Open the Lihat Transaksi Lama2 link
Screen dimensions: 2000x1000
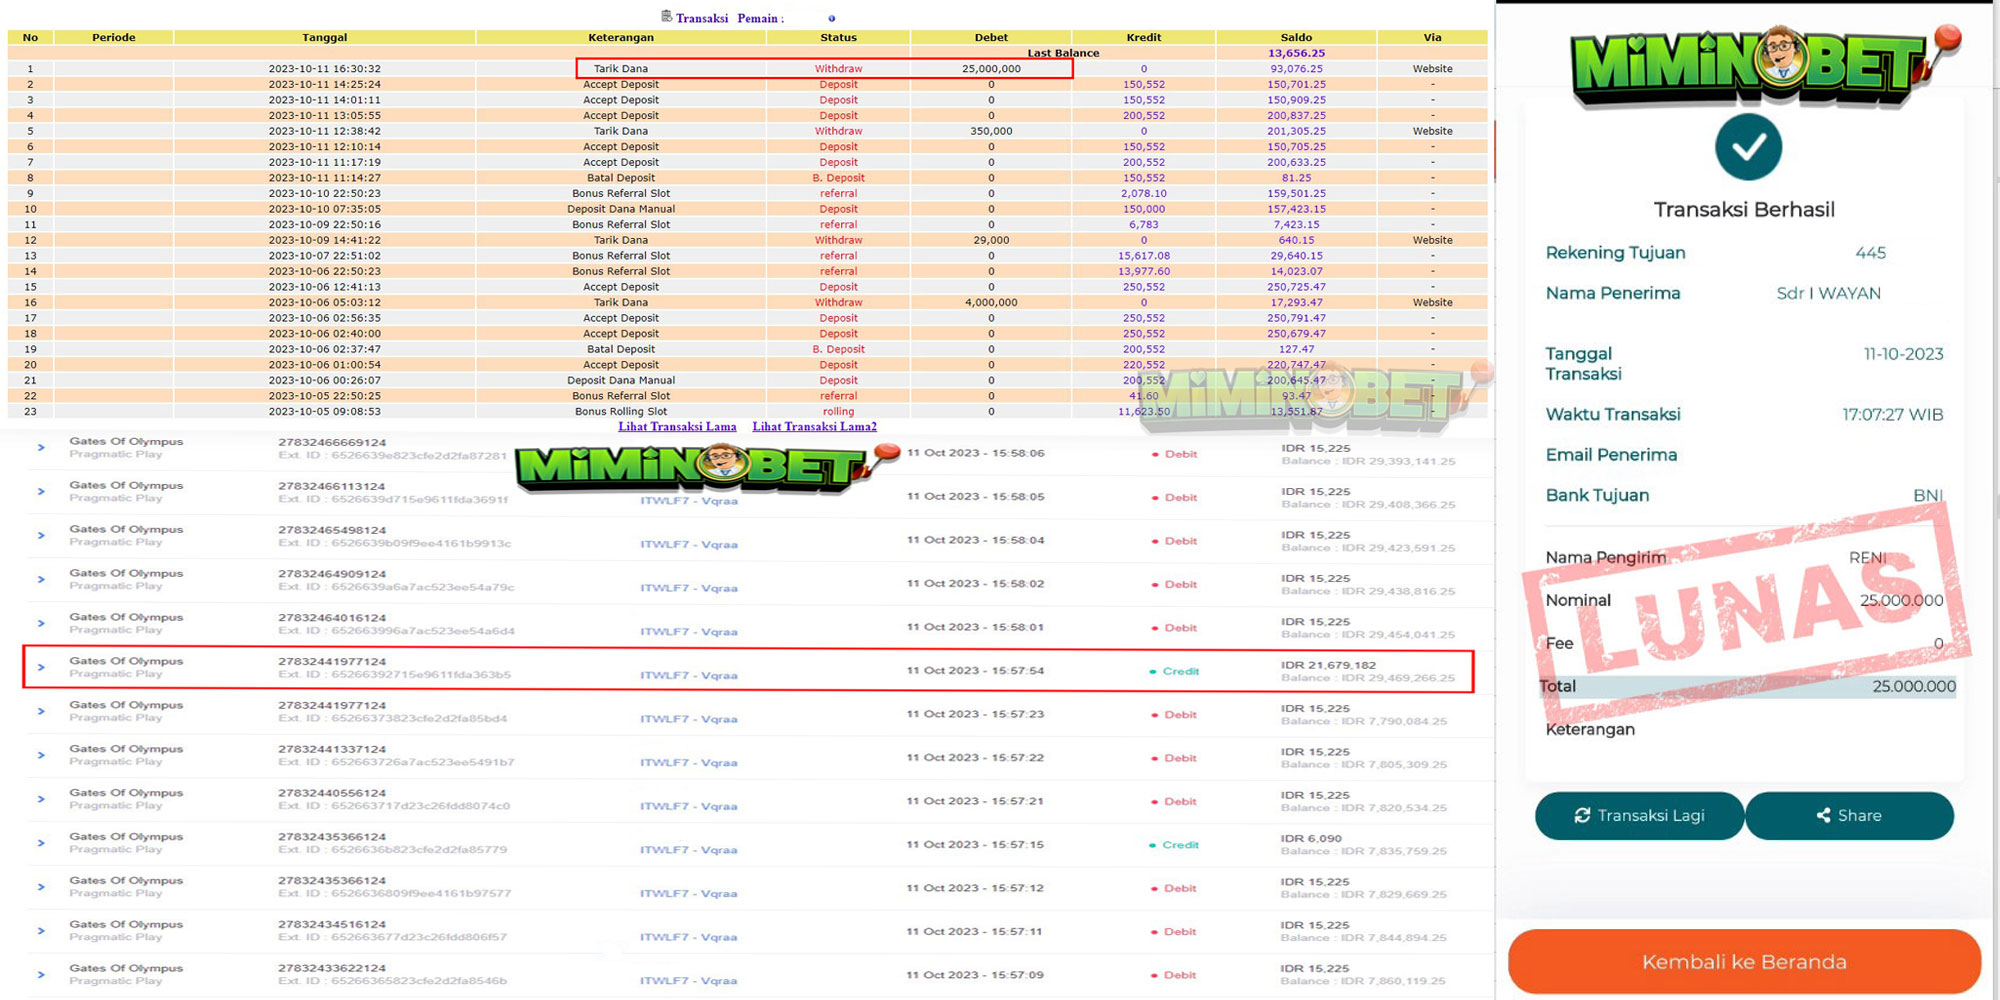[814, 427]
